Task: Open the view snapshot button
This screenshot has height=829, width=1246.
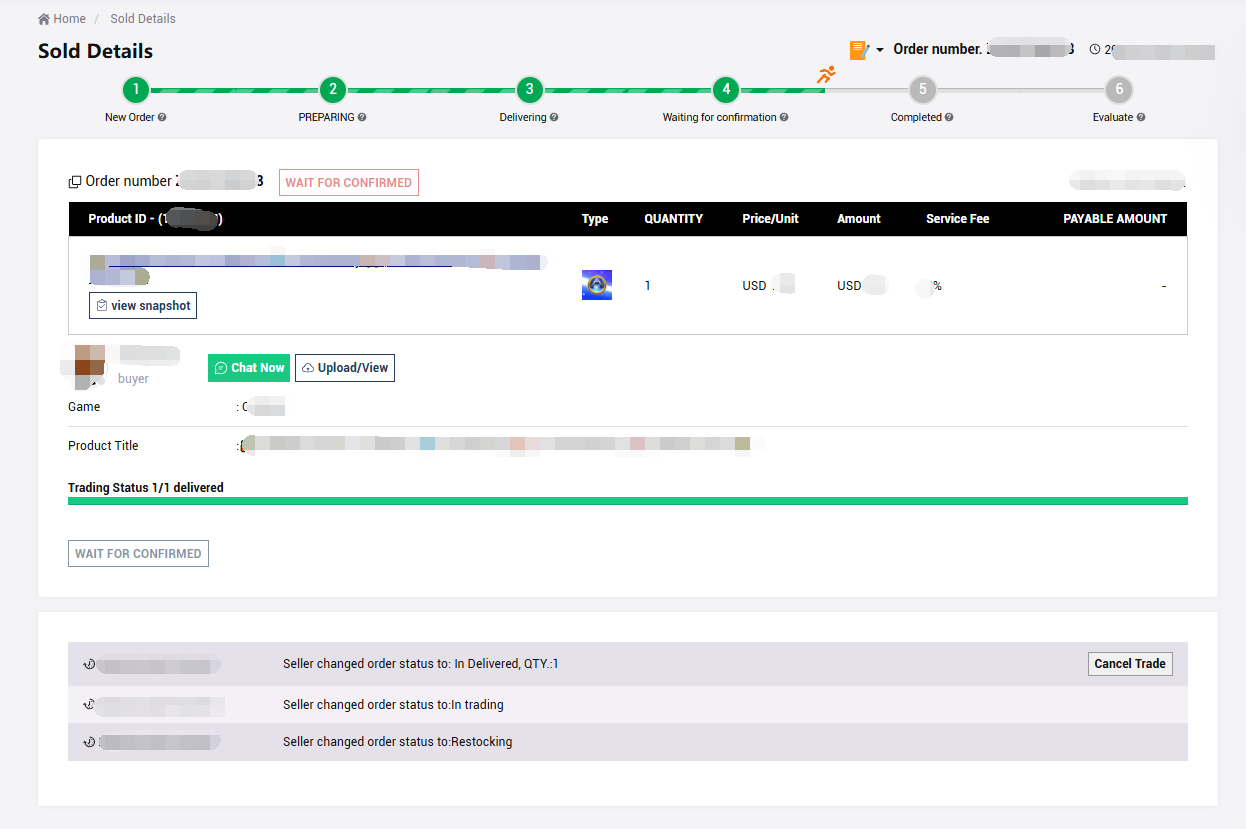Action: [x=143, y=306]
